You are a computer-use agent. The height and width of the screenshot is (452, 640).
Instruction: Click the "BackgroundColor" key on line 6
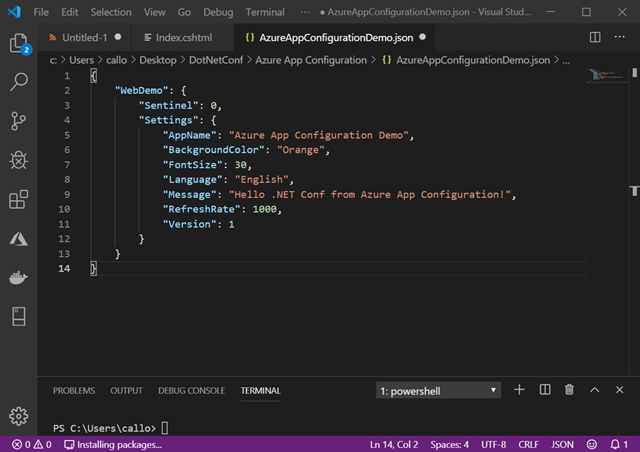[214, 150]
